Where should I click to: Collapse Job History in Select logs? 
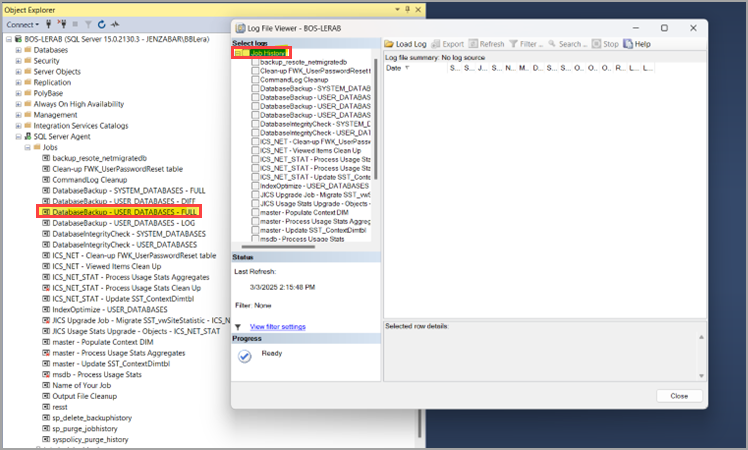(x=238, y=53)
